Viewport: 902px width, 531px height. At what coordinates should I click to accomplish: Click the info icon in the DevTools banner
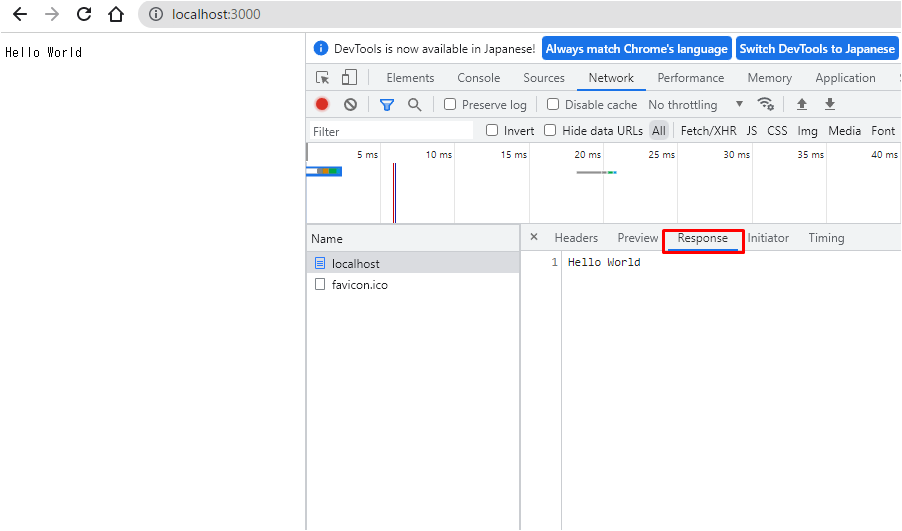pos(321,49)
